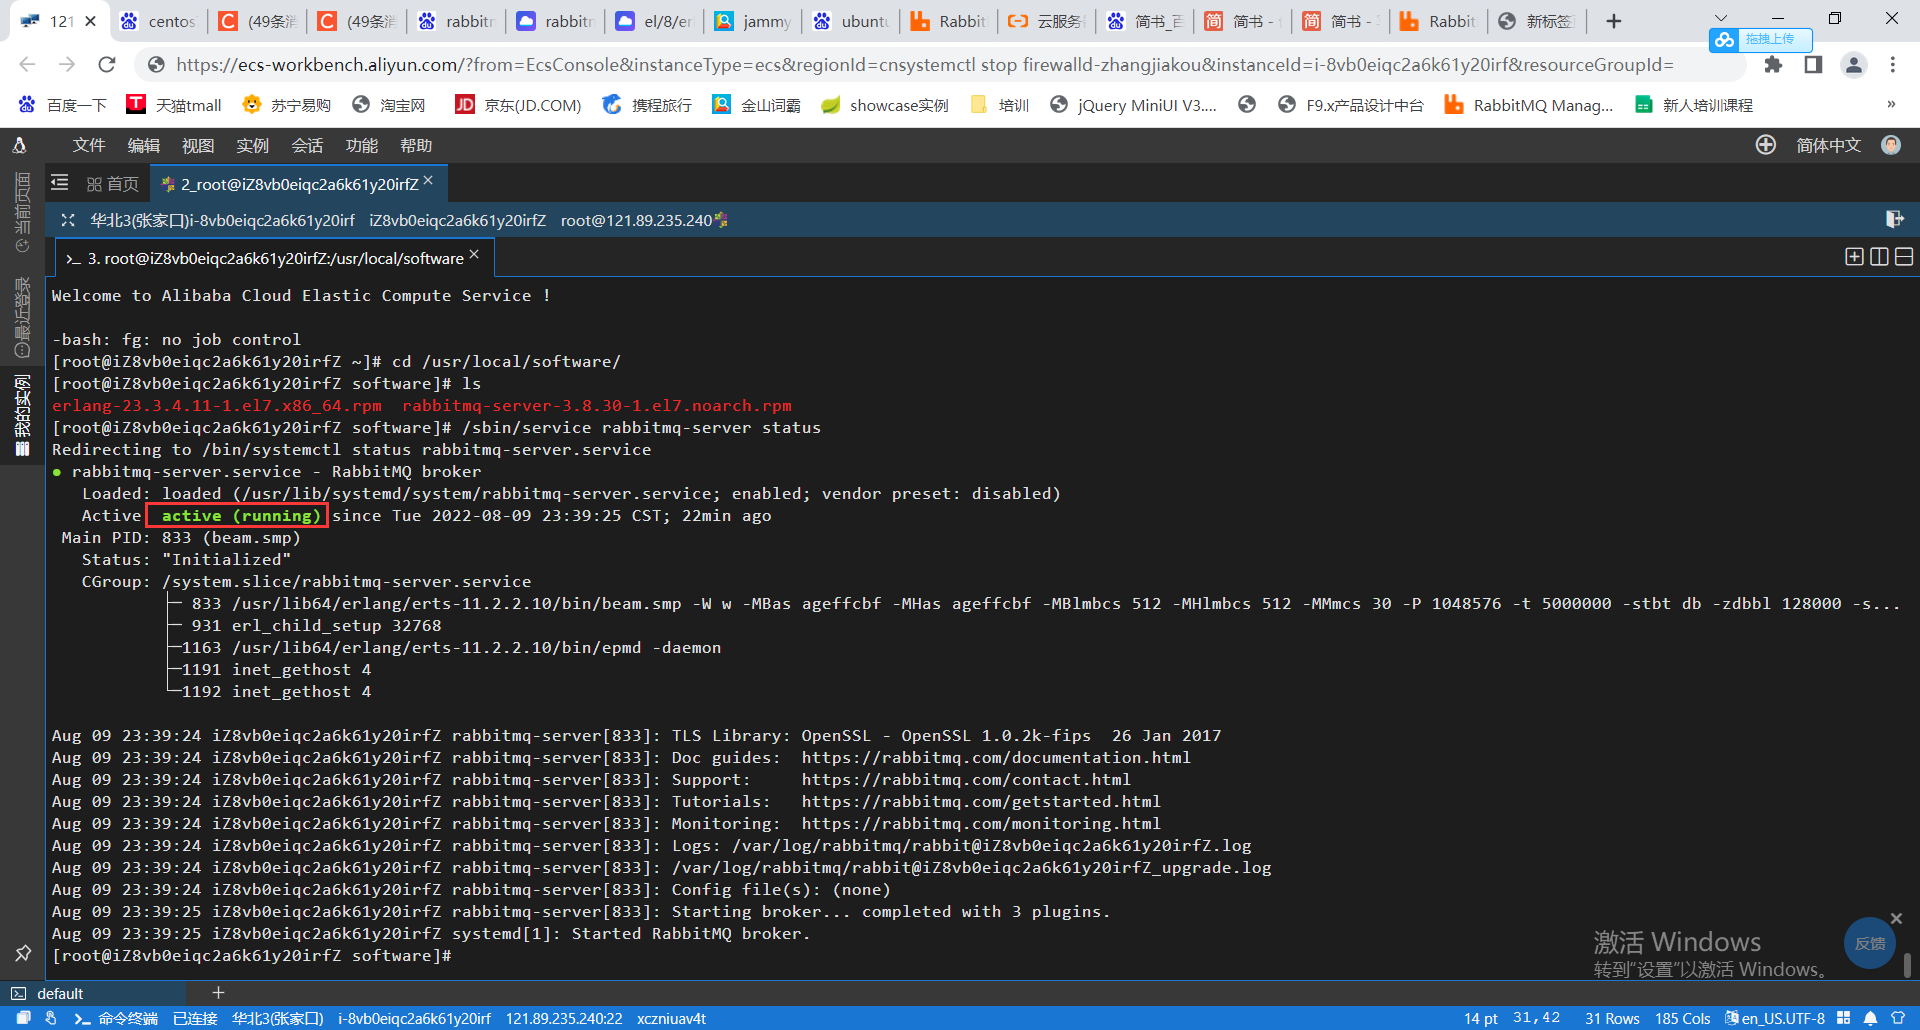Open the 简体中文 language selector

pyautogui.click(x=1828, y=146)
